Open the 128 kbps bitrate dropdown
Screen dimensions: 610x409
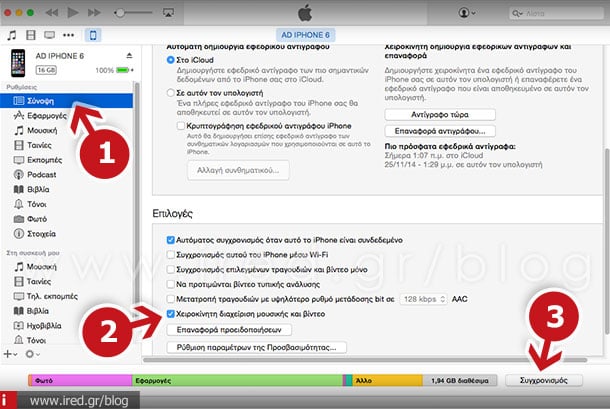pos(424,299)
